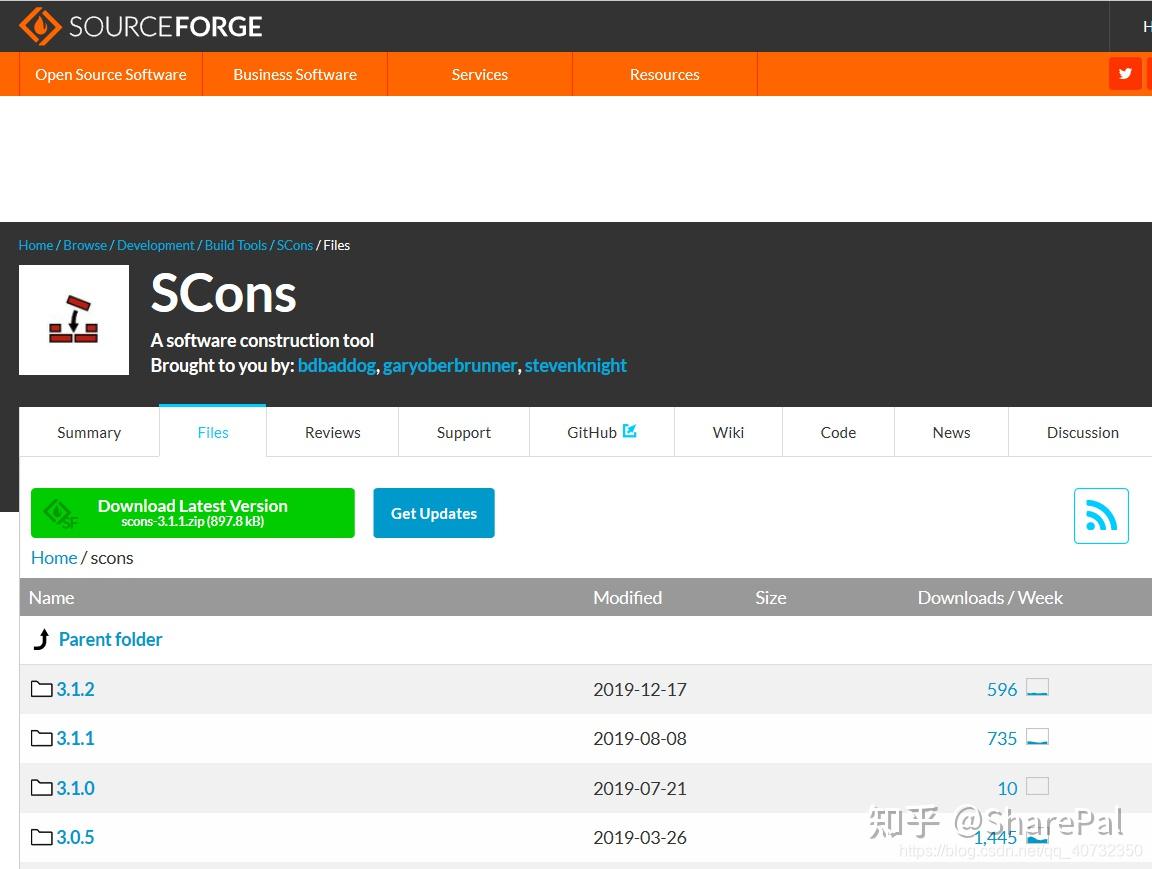Open the Resources menu
1152x869 pixels.
(664, 73)
